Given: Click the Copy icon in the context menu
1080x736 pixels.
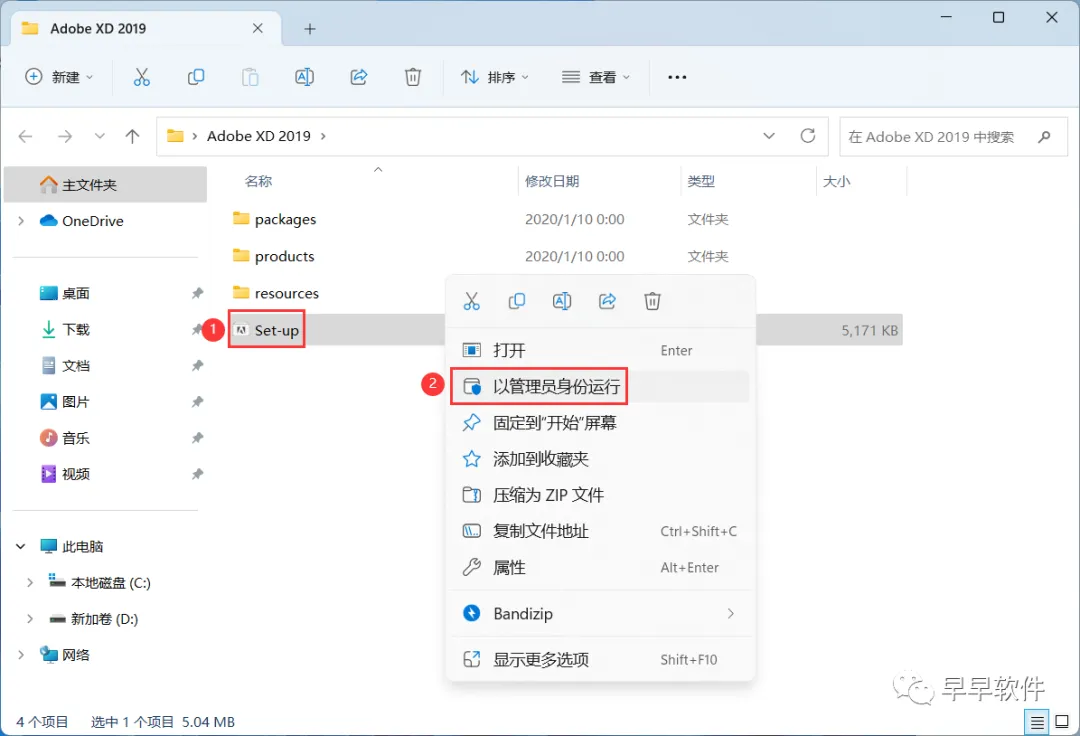Looking at the screenshot, I should pos(517,301).
